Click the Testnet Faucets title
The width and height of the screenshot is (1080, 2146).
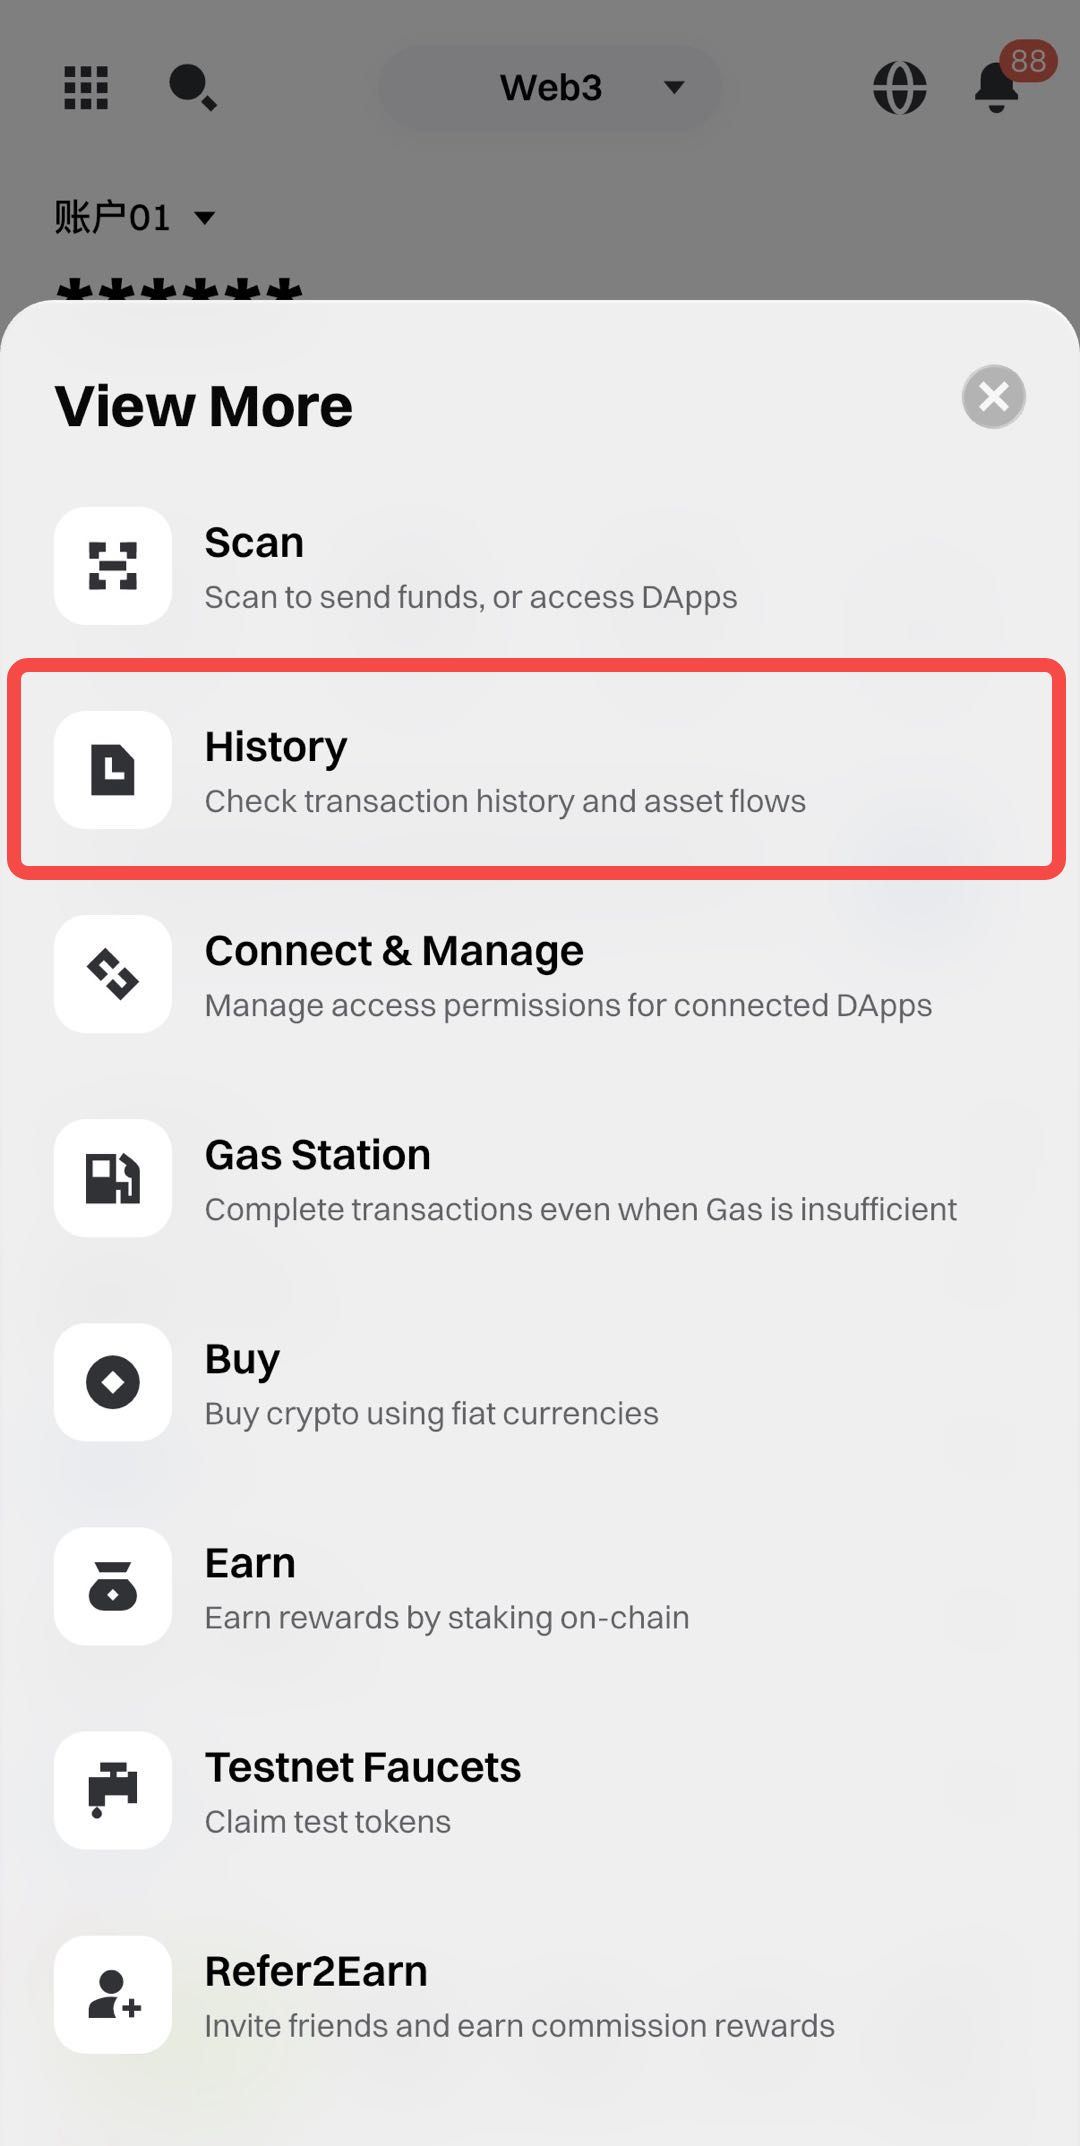pyautogui.click(x=363, y=1767)
